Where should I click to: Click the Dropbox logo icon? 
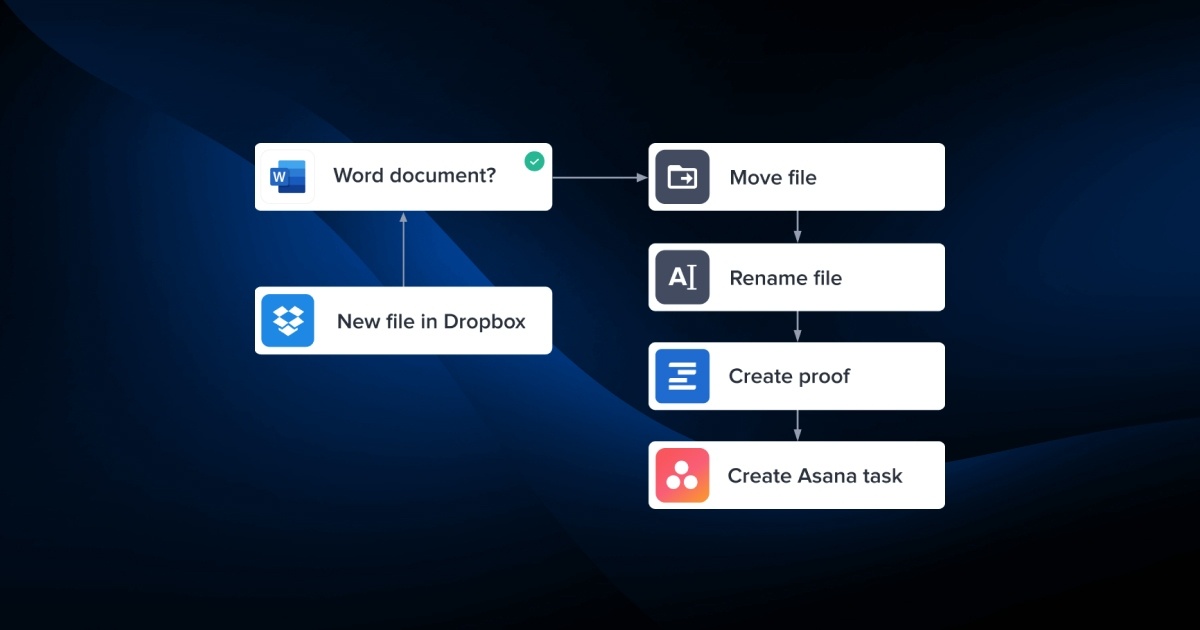click(x=288, y=320)
